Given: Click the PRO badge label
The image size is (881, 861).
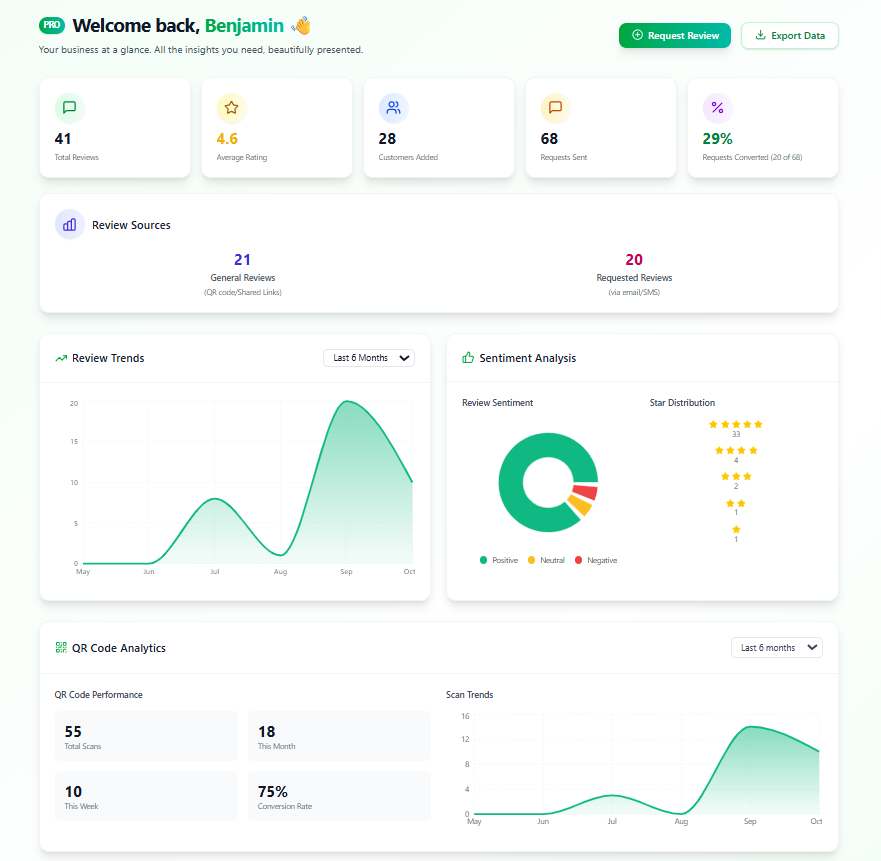Looking at the screenshot, I should [x=52, y=24].
